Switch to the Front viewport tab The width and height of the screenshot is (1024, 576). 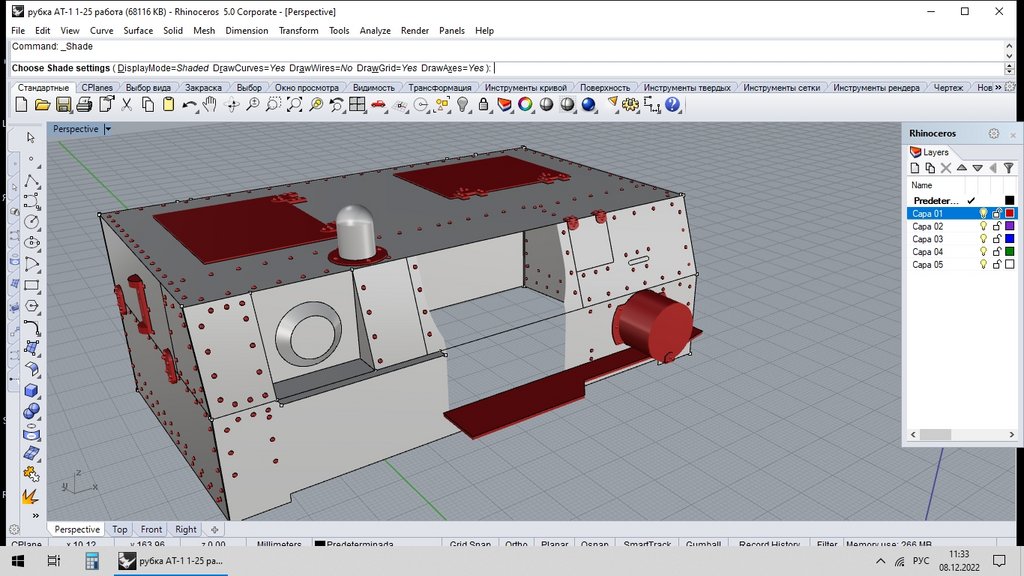[x=151, y=530]
